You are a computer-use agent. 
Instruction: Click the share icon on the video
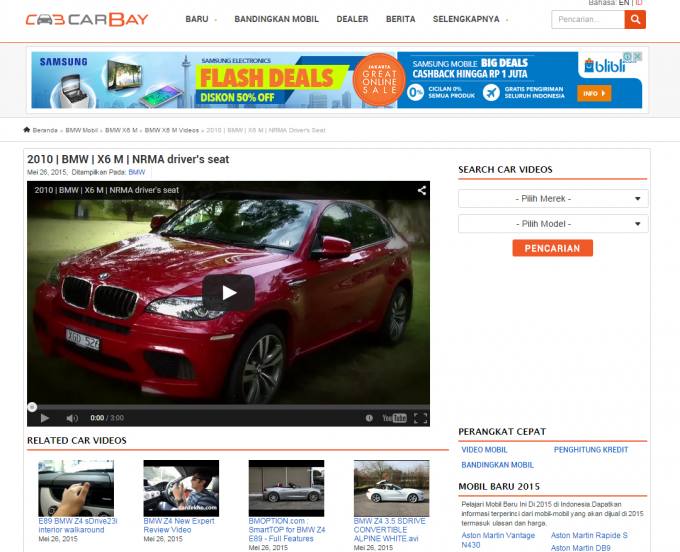[x=422, y=190]
